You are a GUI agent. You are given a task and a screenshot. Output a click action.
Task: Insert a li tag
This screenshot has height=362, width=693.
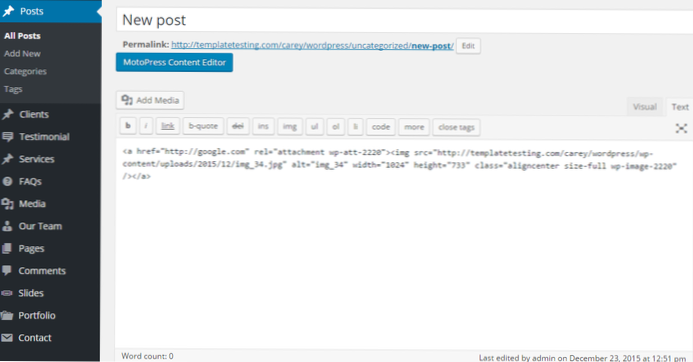click(355, 126)
